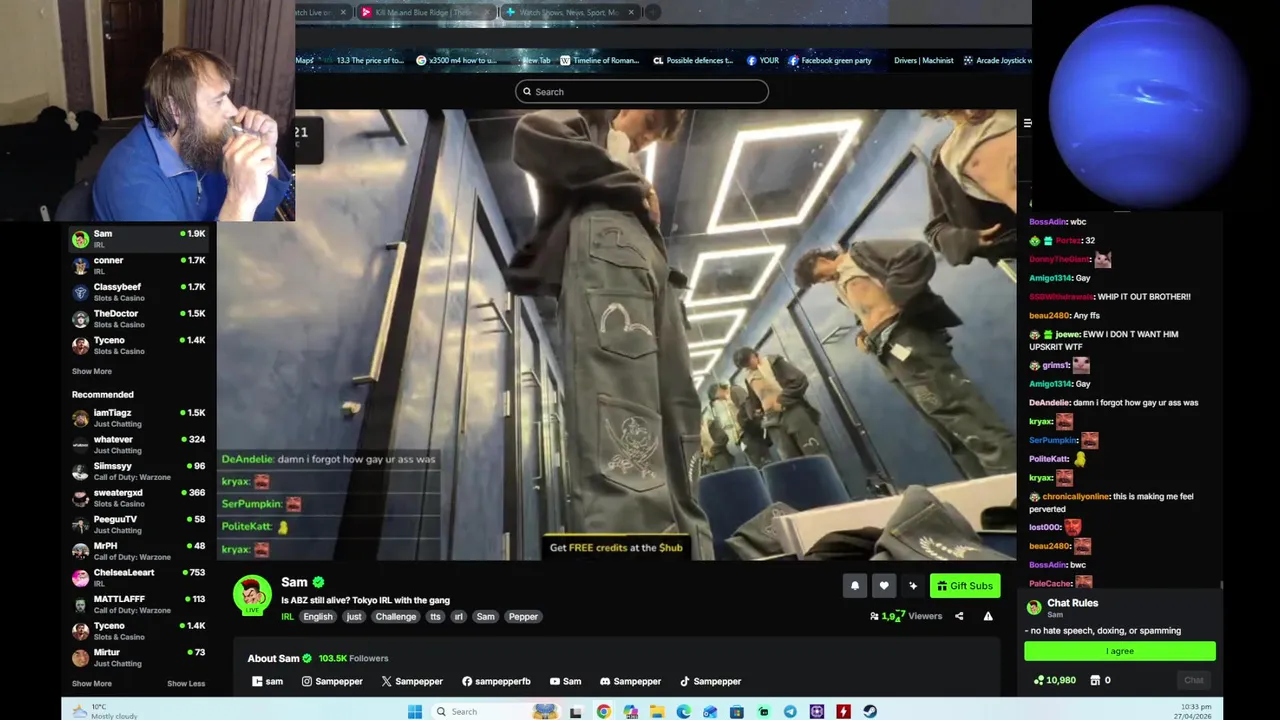Open Sampepper TikTok link
This screenshot has width=1280, height=720.
click(711, 681)
